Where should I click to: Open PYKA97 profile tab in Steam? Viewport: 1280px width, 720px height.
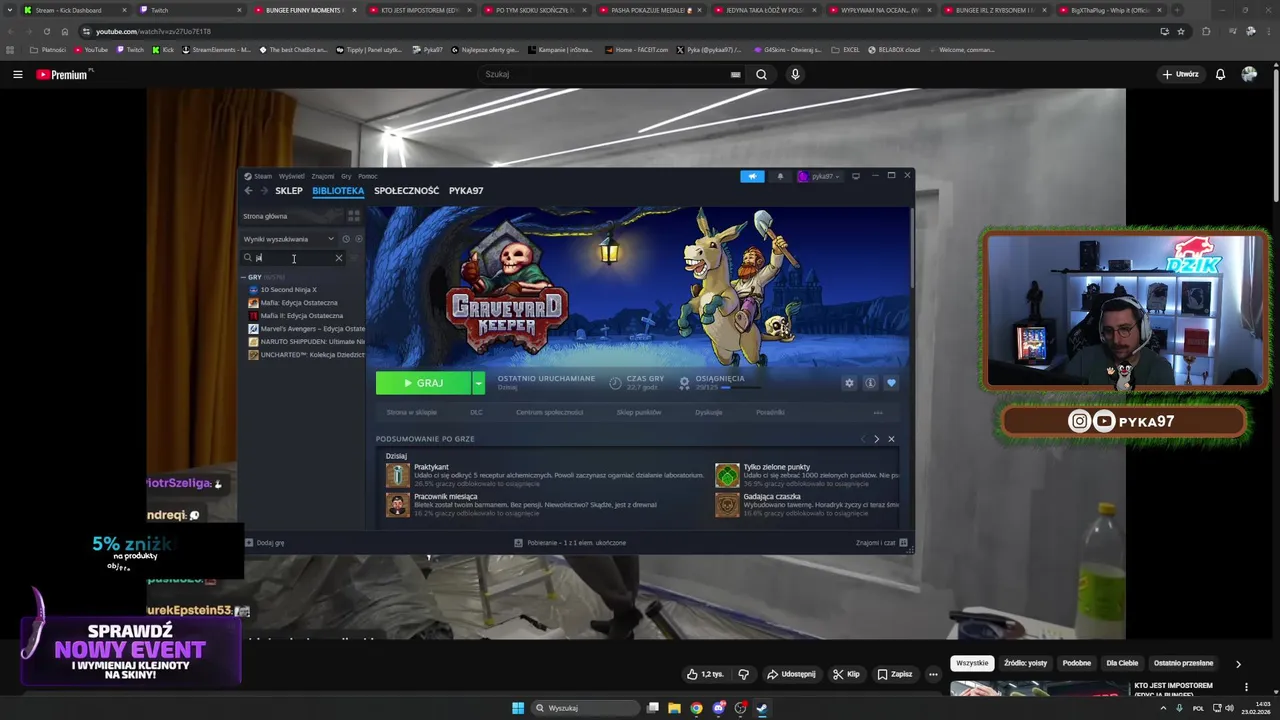[466, 190]
